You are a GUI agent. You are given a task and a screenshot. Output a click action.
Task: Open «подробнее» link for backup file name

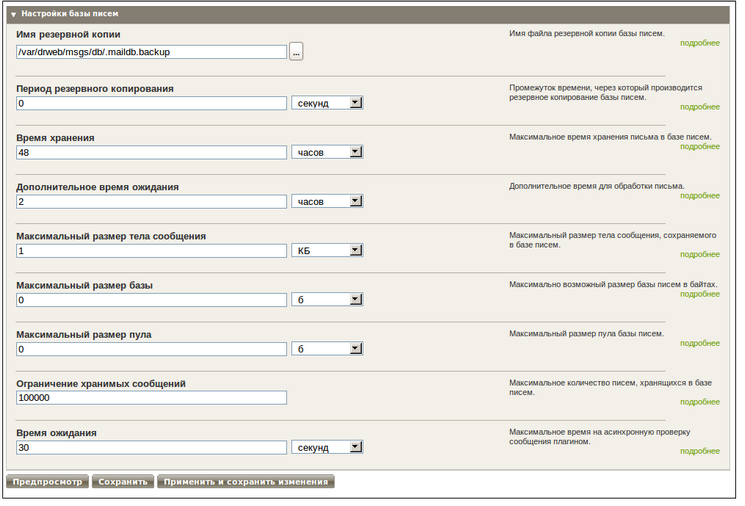coord(700,43)
